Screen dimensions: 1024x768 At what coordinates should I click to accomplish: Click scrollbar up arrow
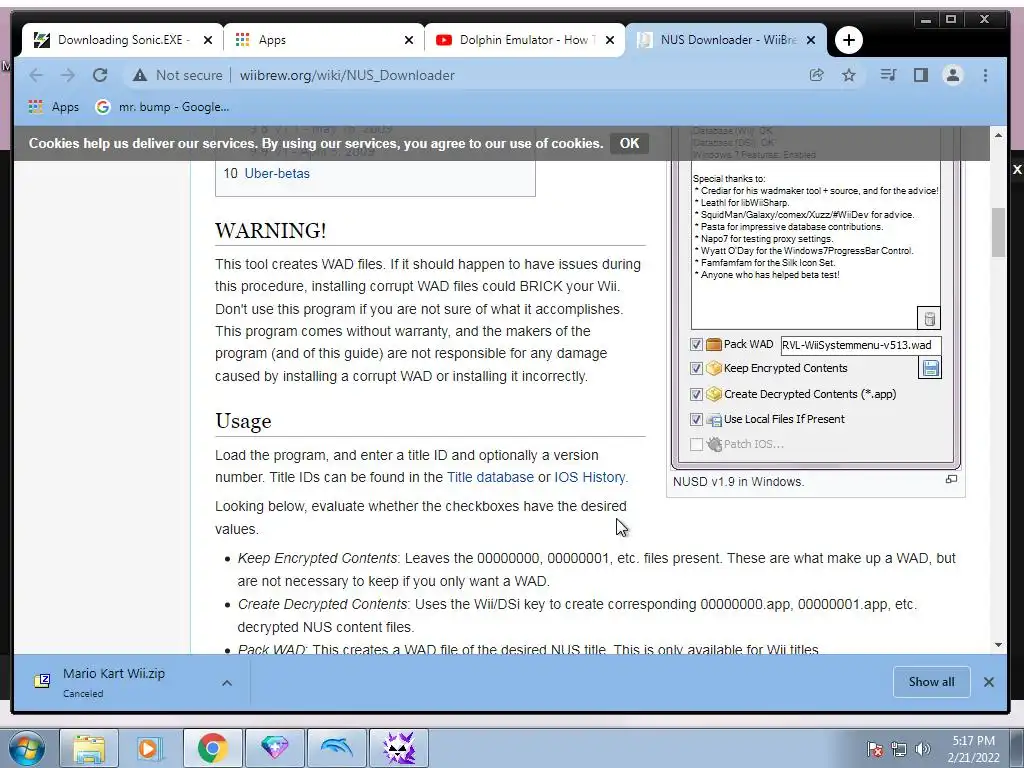click(998, 135)
